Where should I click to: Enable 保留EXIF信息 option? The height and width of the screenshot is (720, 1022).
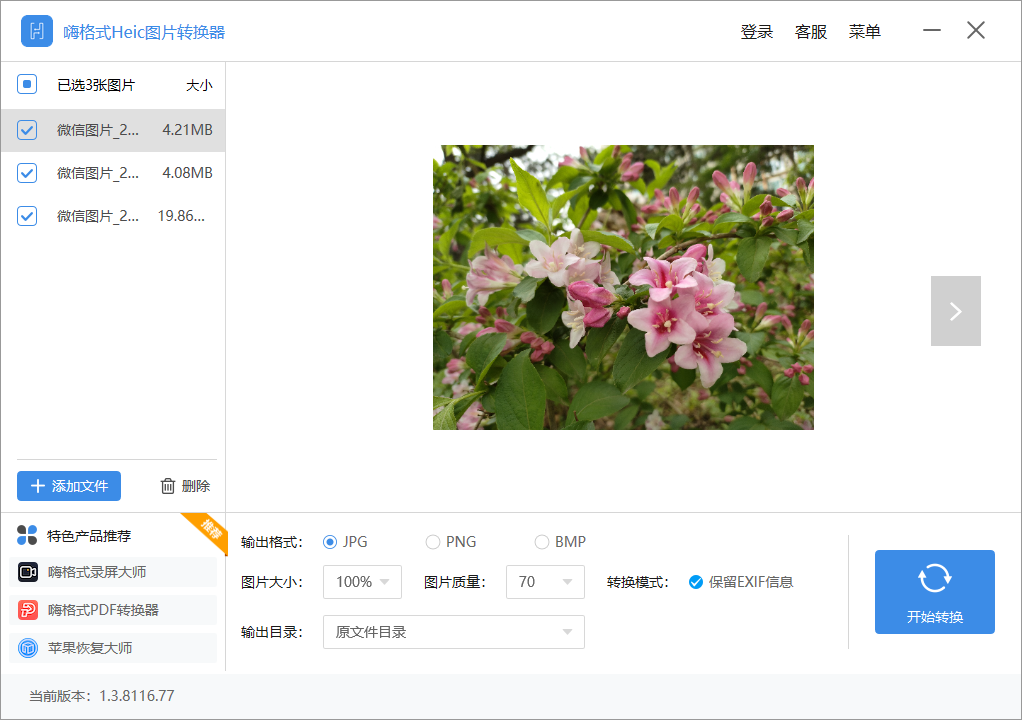695,581
